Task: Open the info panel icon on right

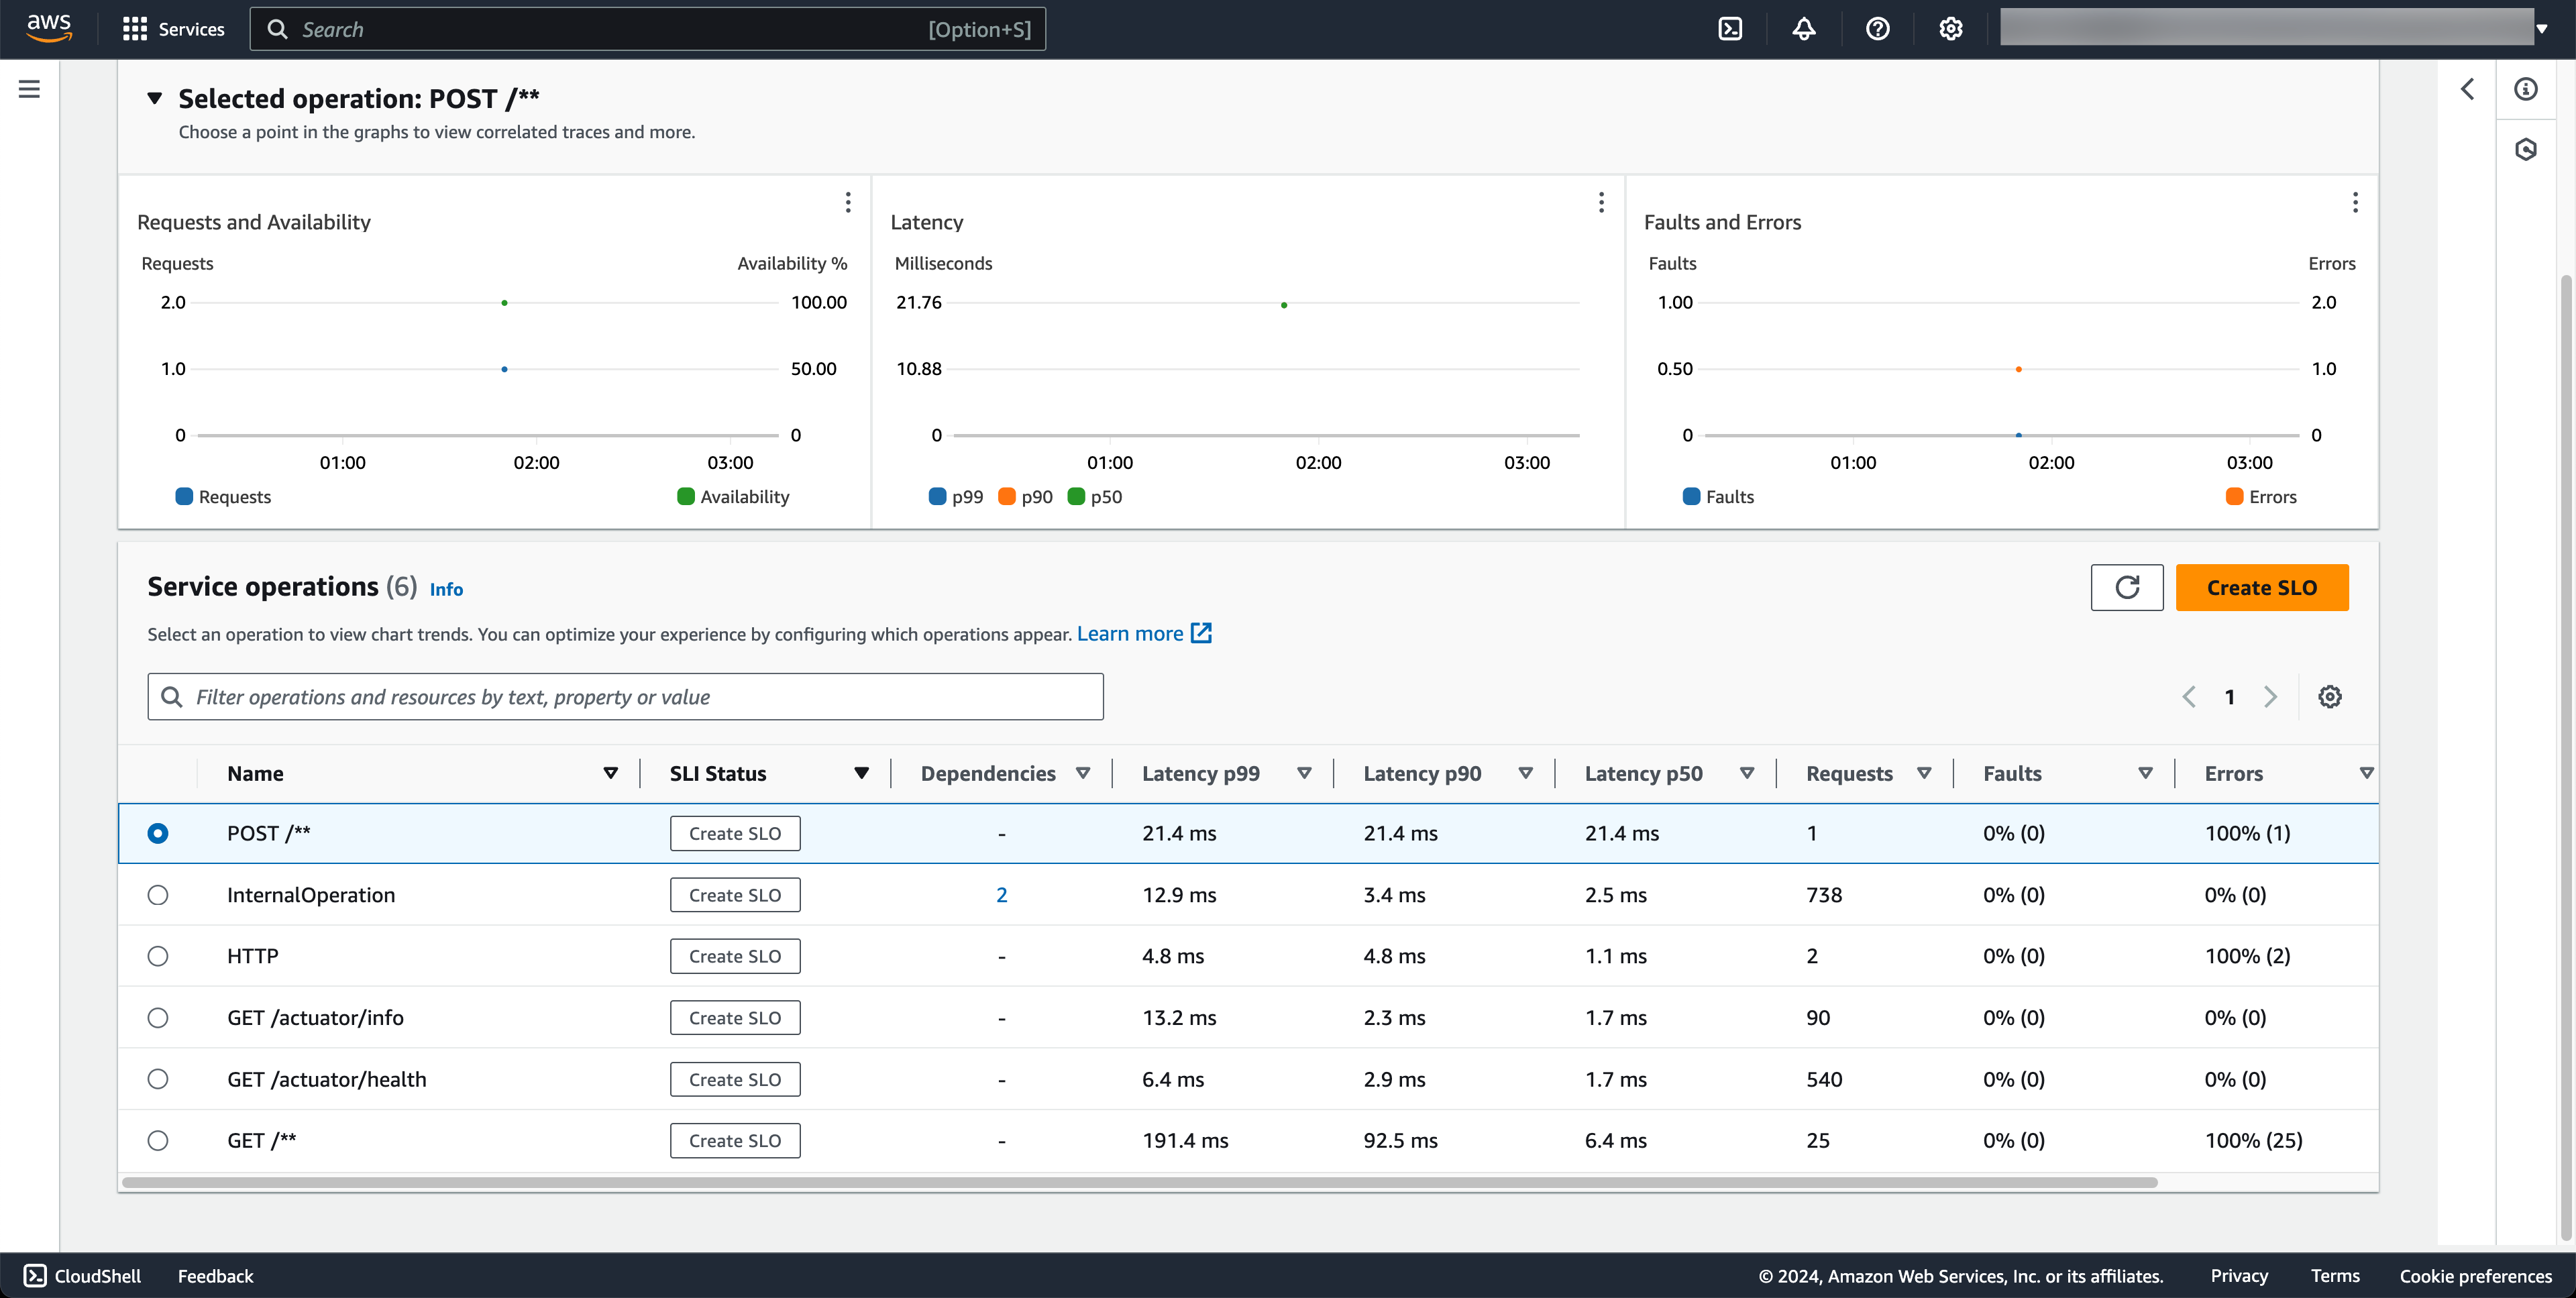Action: pyautogui.click(x=2525, y=89)
